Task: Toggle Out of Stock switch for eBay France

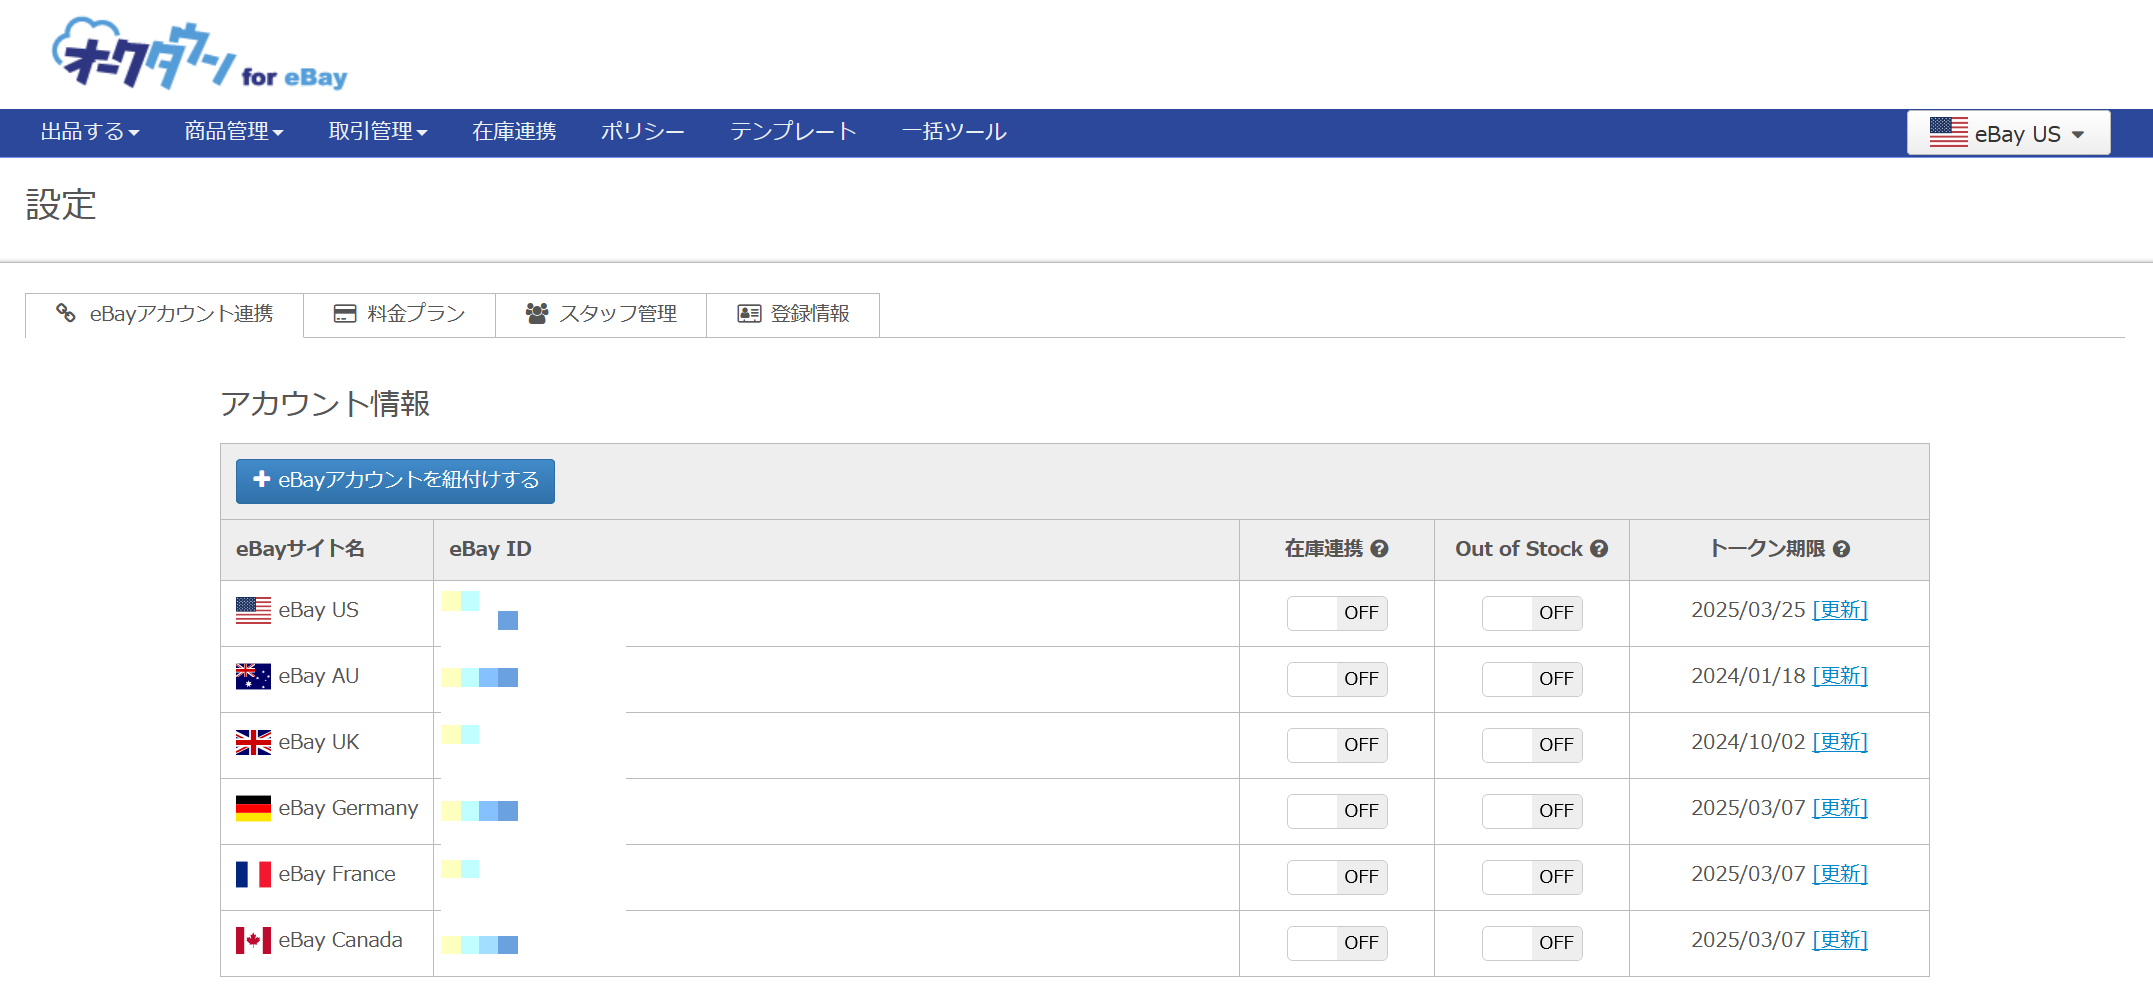Action: pyautogui.click(x=1532, y=877)
